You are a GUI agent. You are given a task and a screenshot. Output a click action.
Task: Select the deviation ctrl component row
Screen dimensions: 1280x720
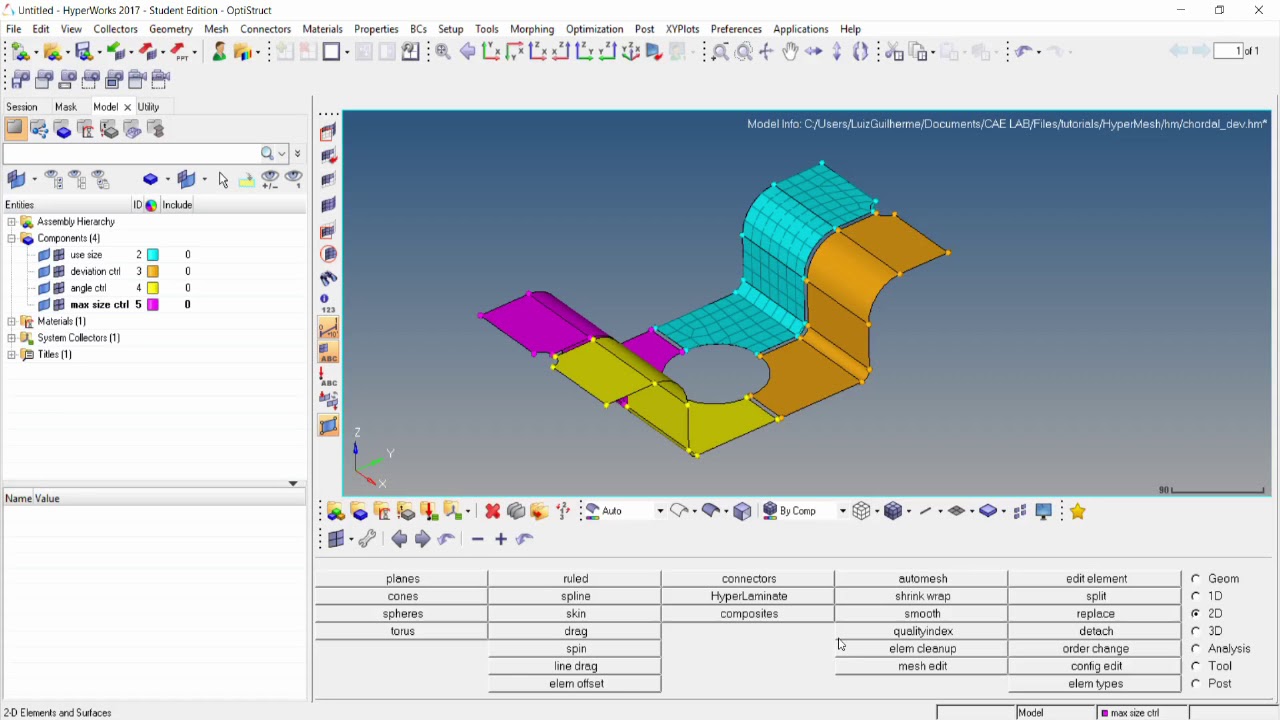[154, 271]
